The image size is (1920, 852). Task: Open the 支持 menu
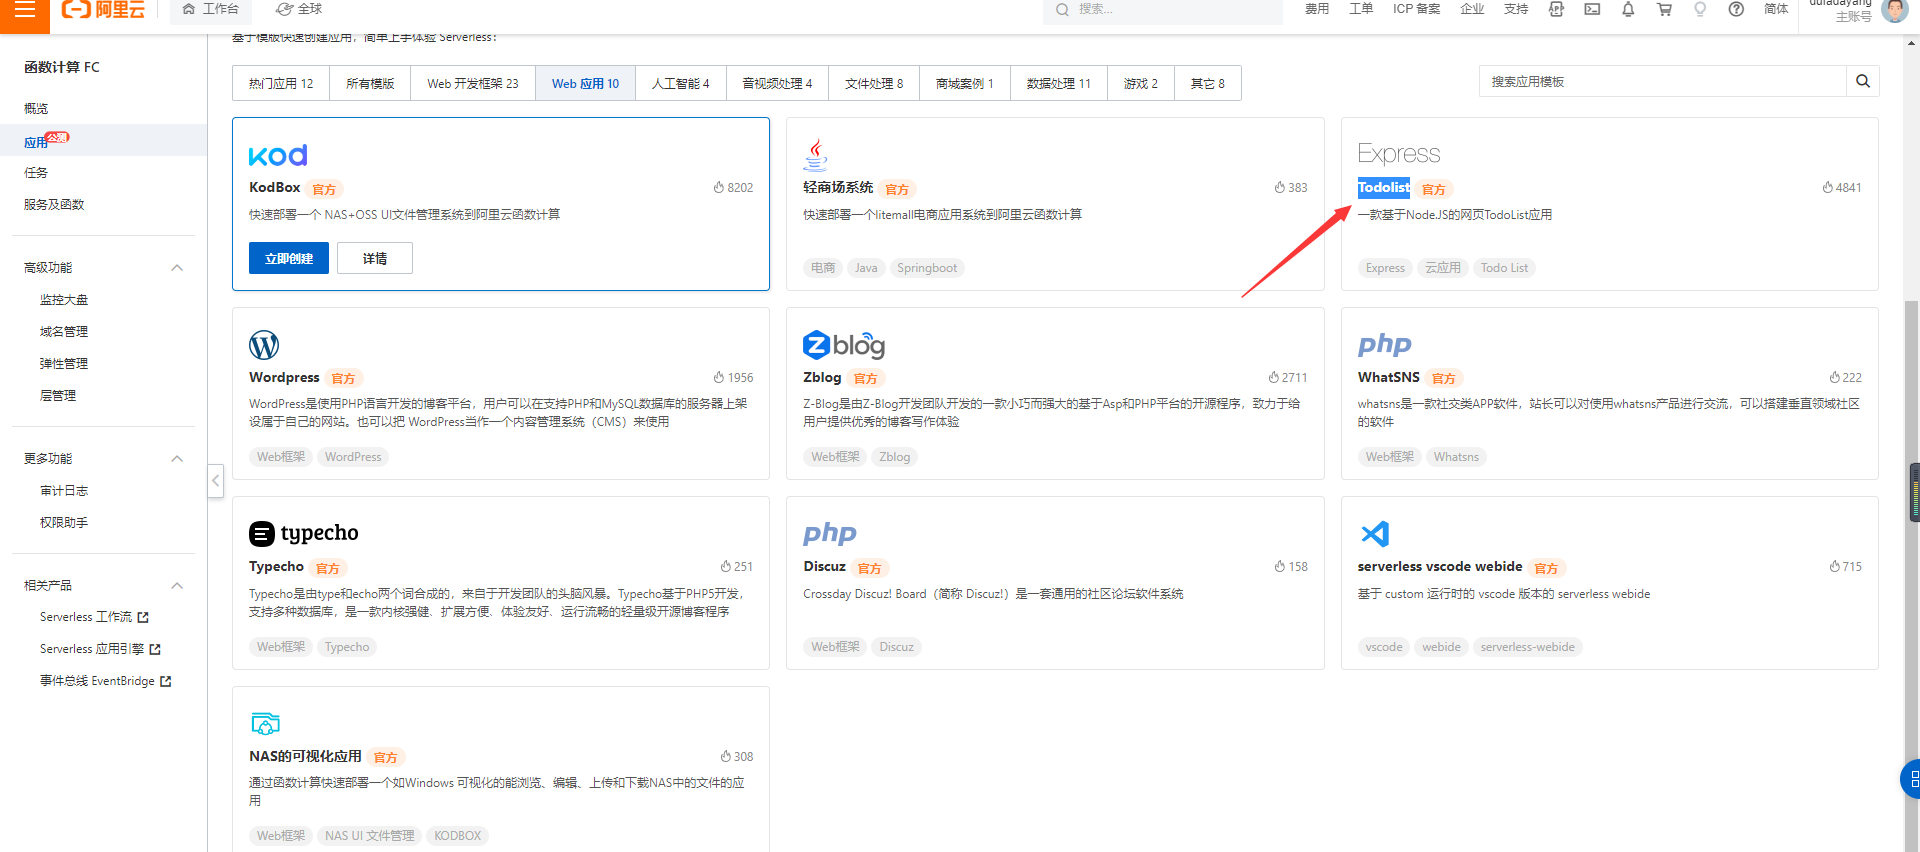pos(1516,9)
